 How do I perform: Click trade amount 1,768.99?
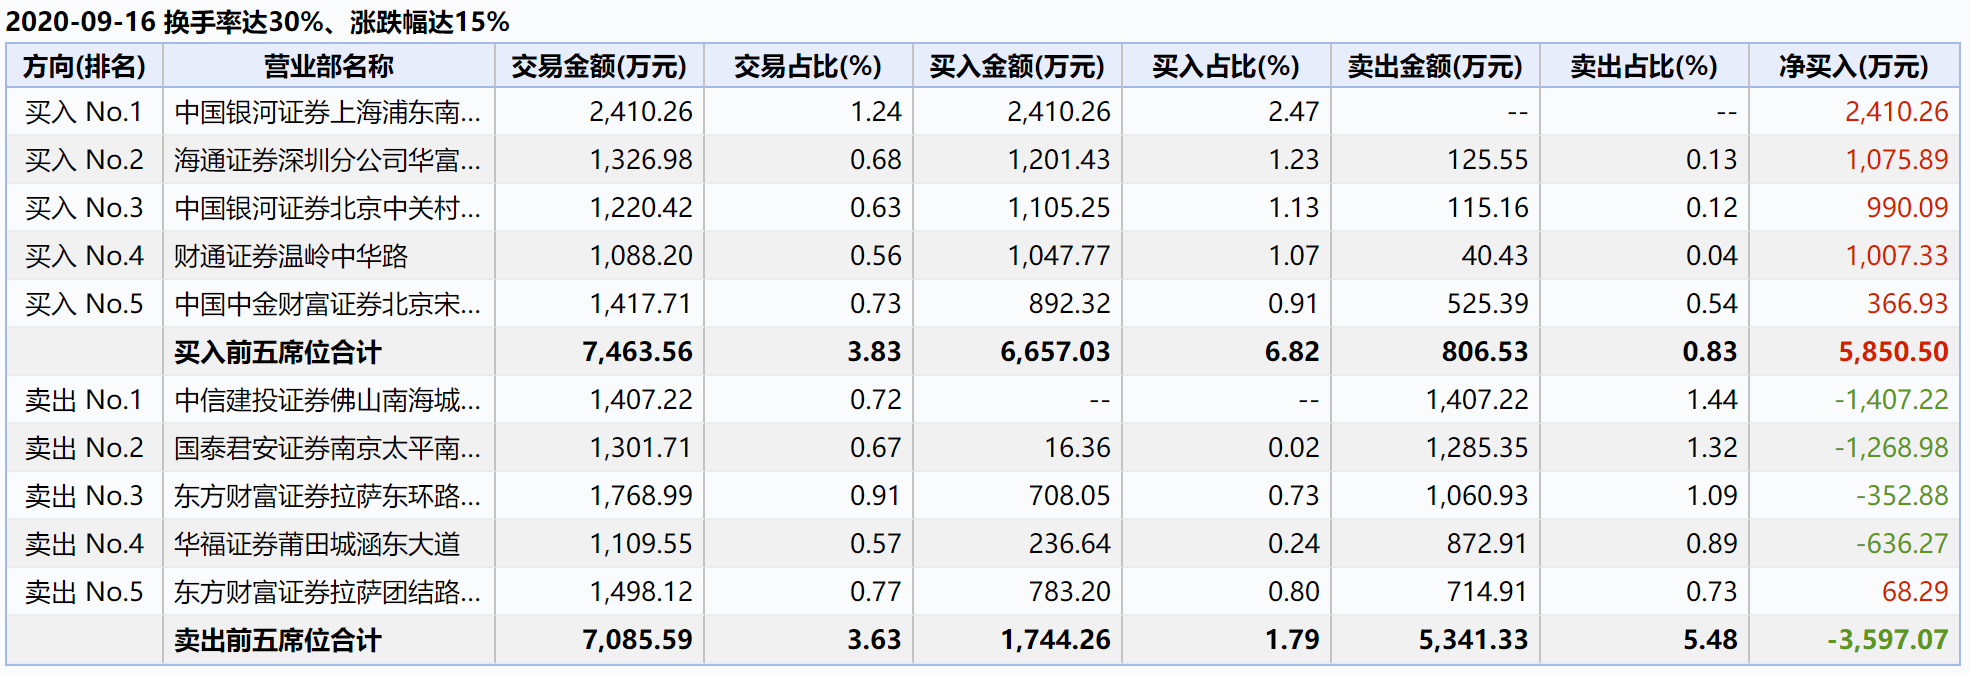coord(641,496)
